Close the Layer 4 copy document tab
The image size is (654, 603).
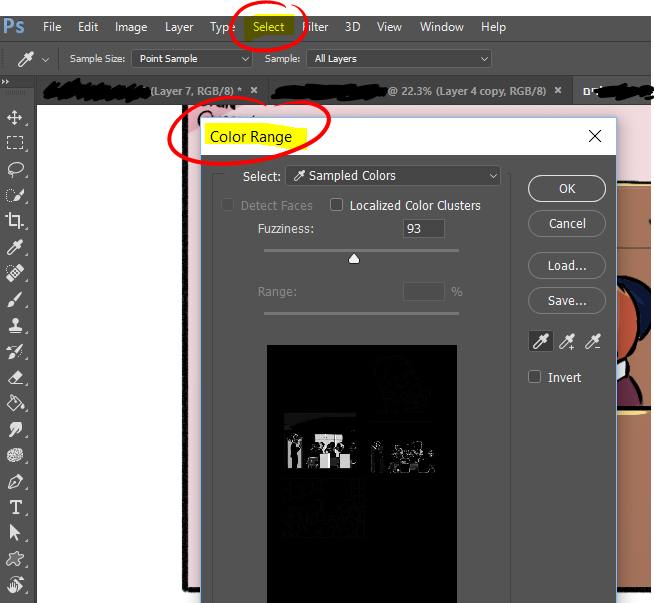click(x=558, y=90)
